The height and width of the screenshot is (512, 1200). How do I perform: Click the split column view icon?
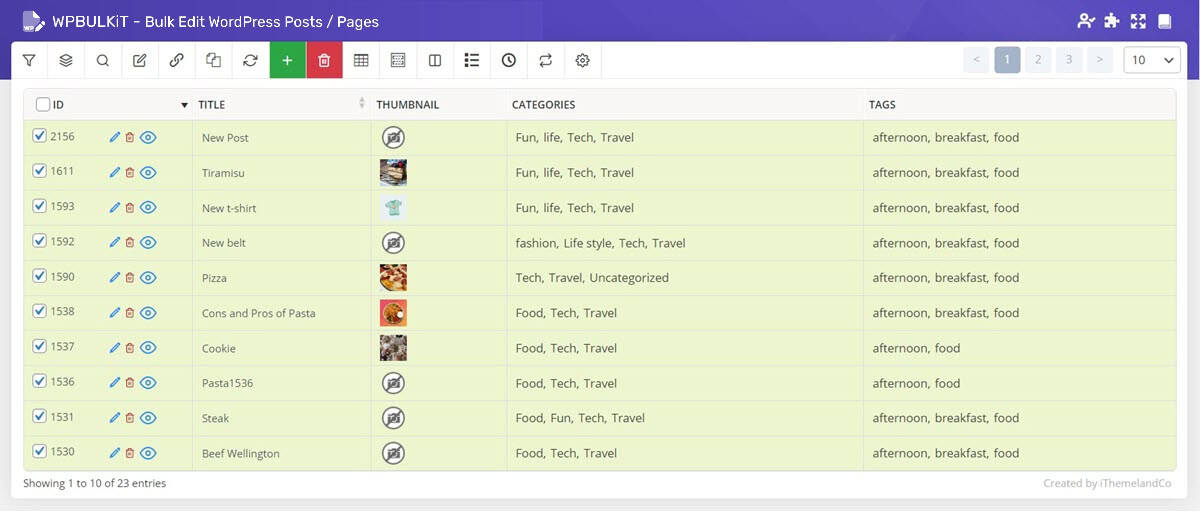(435, 60)
